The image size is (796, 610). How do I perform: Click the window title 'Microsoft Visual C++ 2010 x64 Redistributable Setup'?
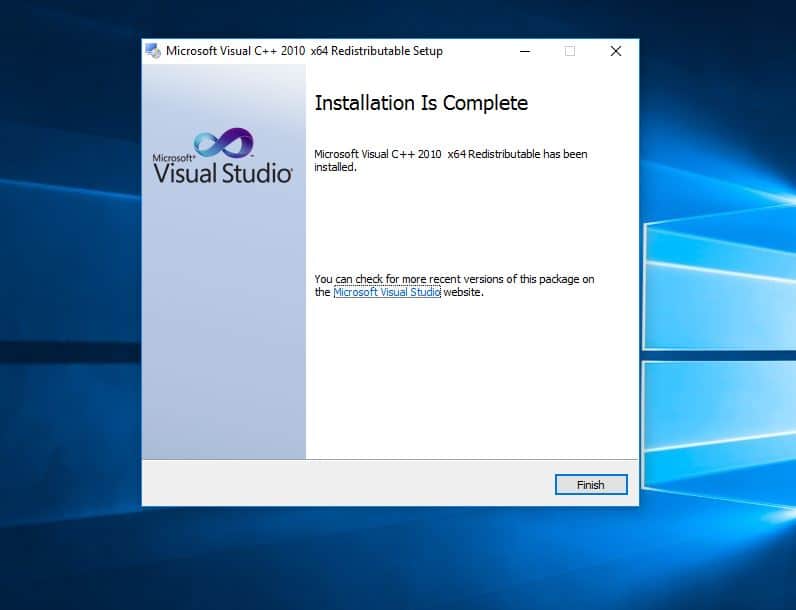coord(304,51)
